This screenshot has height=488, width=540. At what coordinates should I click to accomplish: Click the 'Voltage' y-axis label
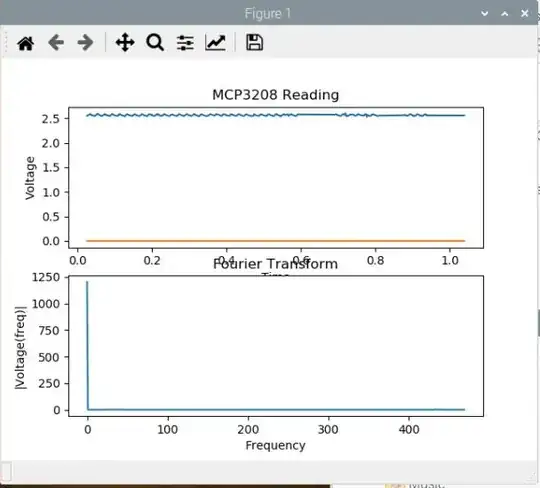click(x=30, y=178)
